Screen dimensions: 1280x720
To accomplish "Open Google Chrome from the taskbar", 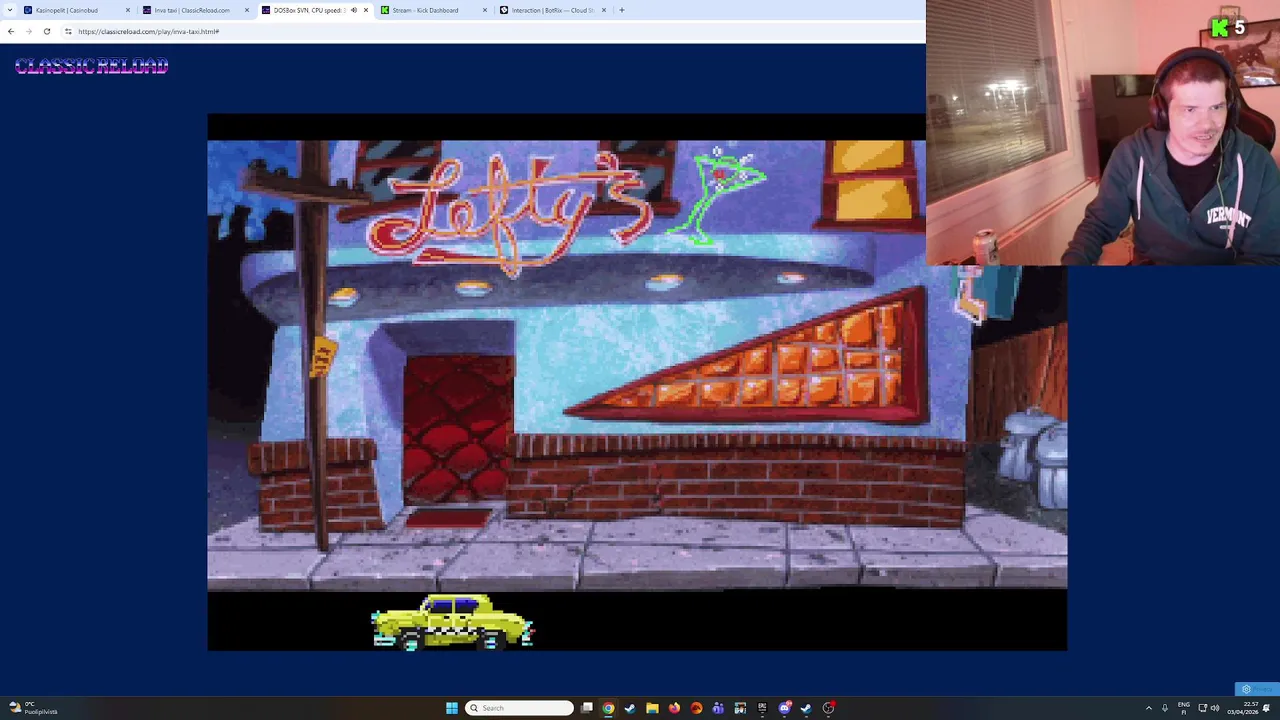I will [608, 708].
